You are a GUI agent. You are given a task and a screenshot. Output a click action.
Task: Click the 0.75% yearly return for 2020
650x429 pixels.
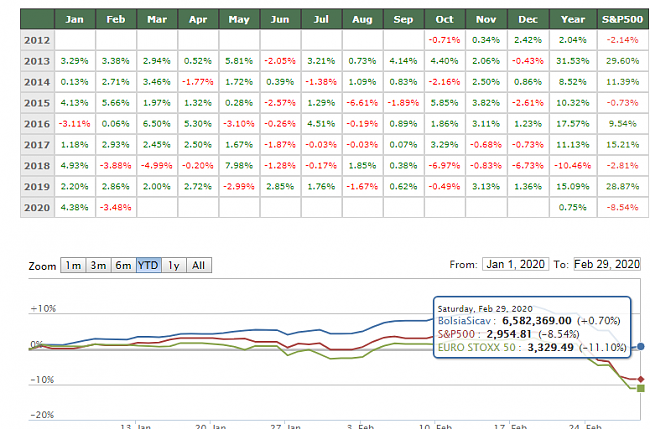click(572, 208)
